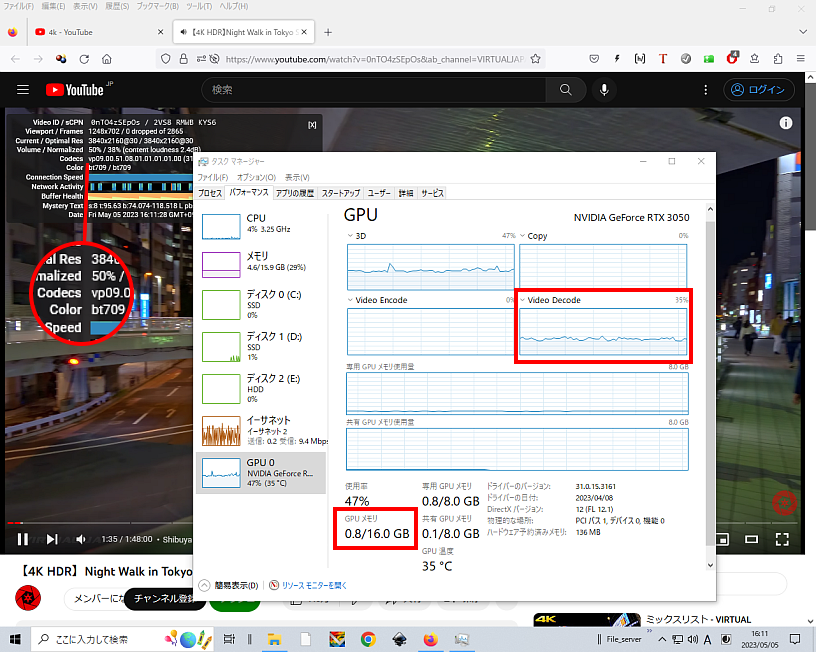
Task: Open the 詳細 tab
Action: 406,193
